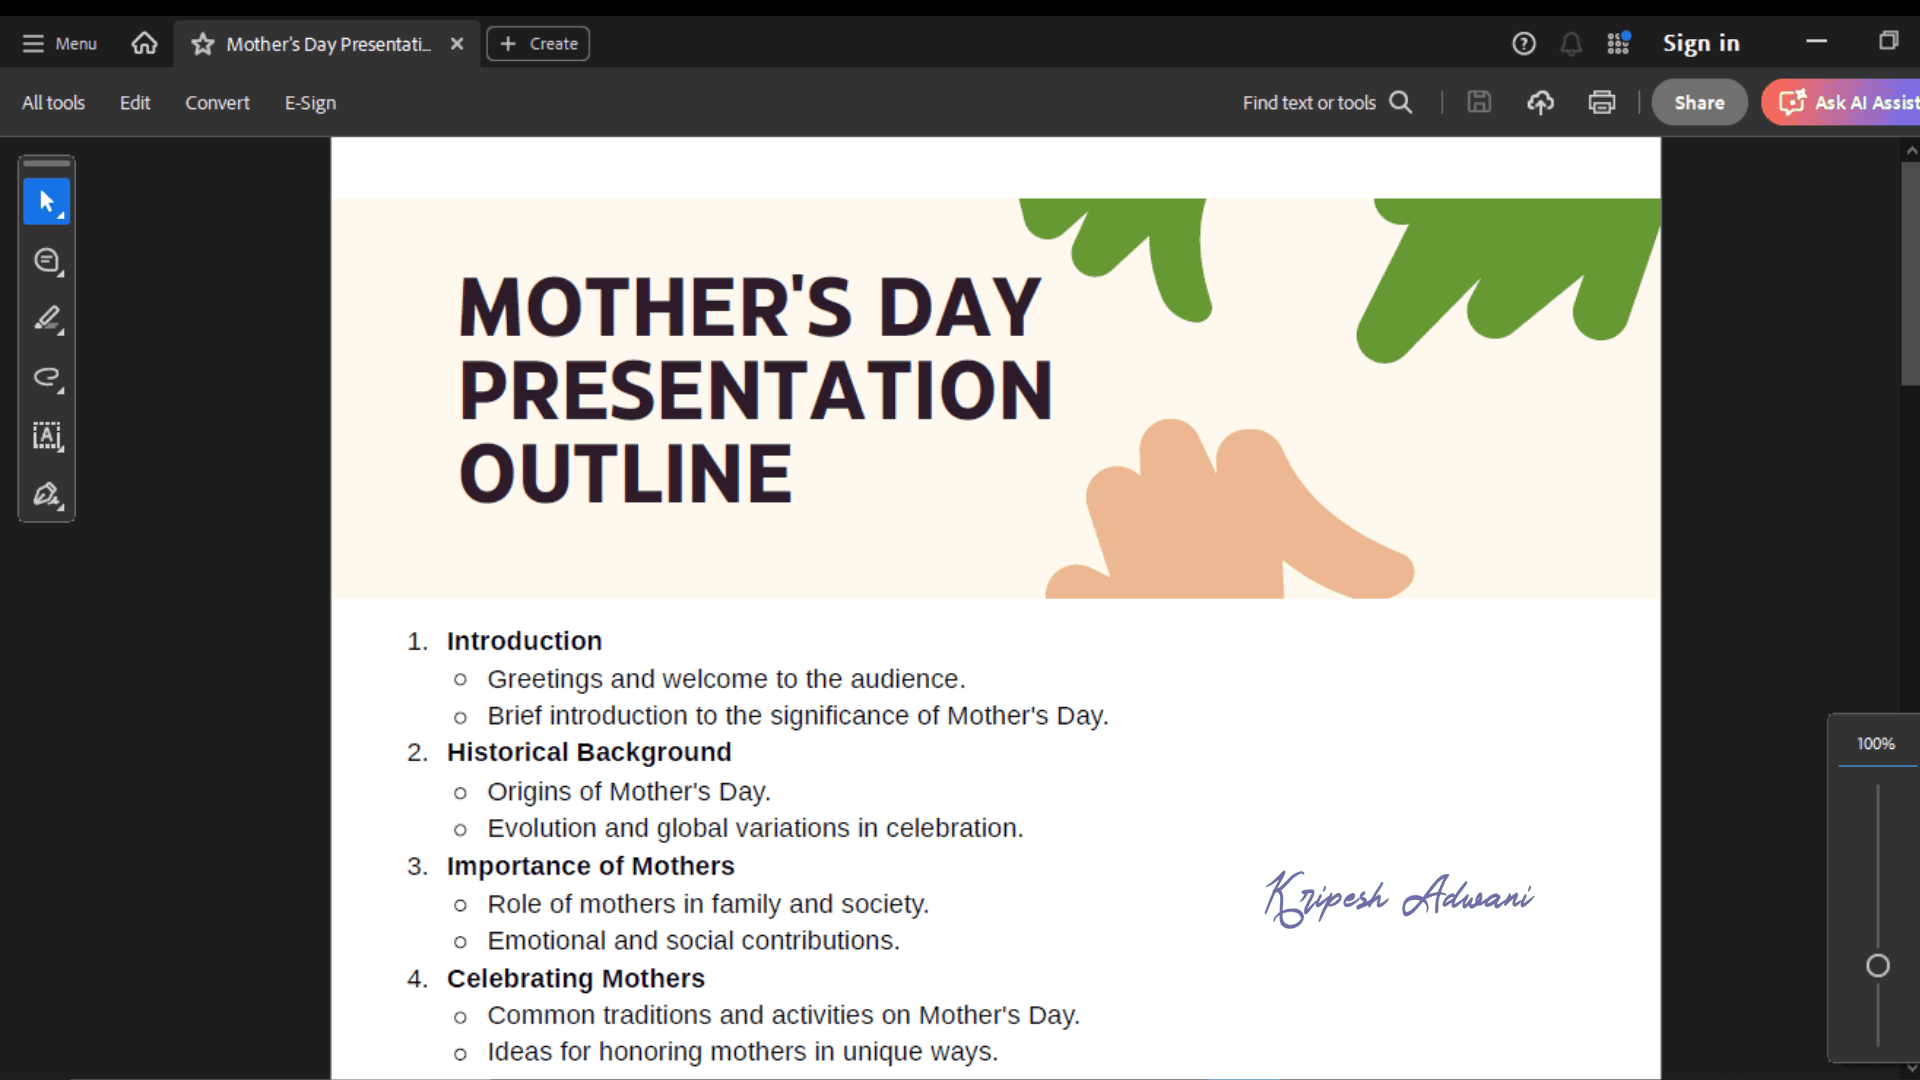1920x1080 pixels.
Task: Click the Share button
Action: [1699, 102]
